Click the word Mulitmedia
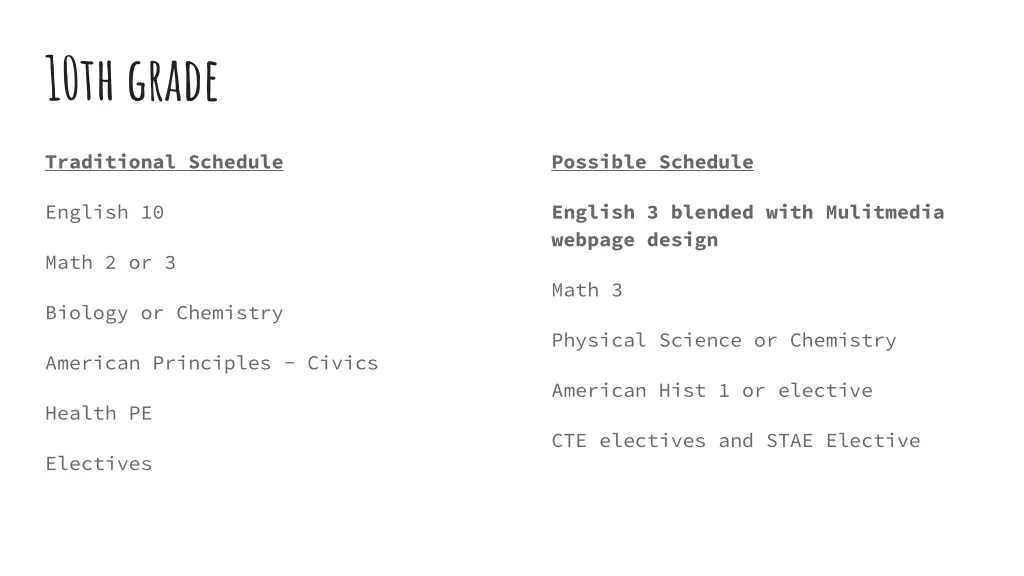Image resolution: width=1024 pixels, height=576 pixels. [x=885, y=212]
